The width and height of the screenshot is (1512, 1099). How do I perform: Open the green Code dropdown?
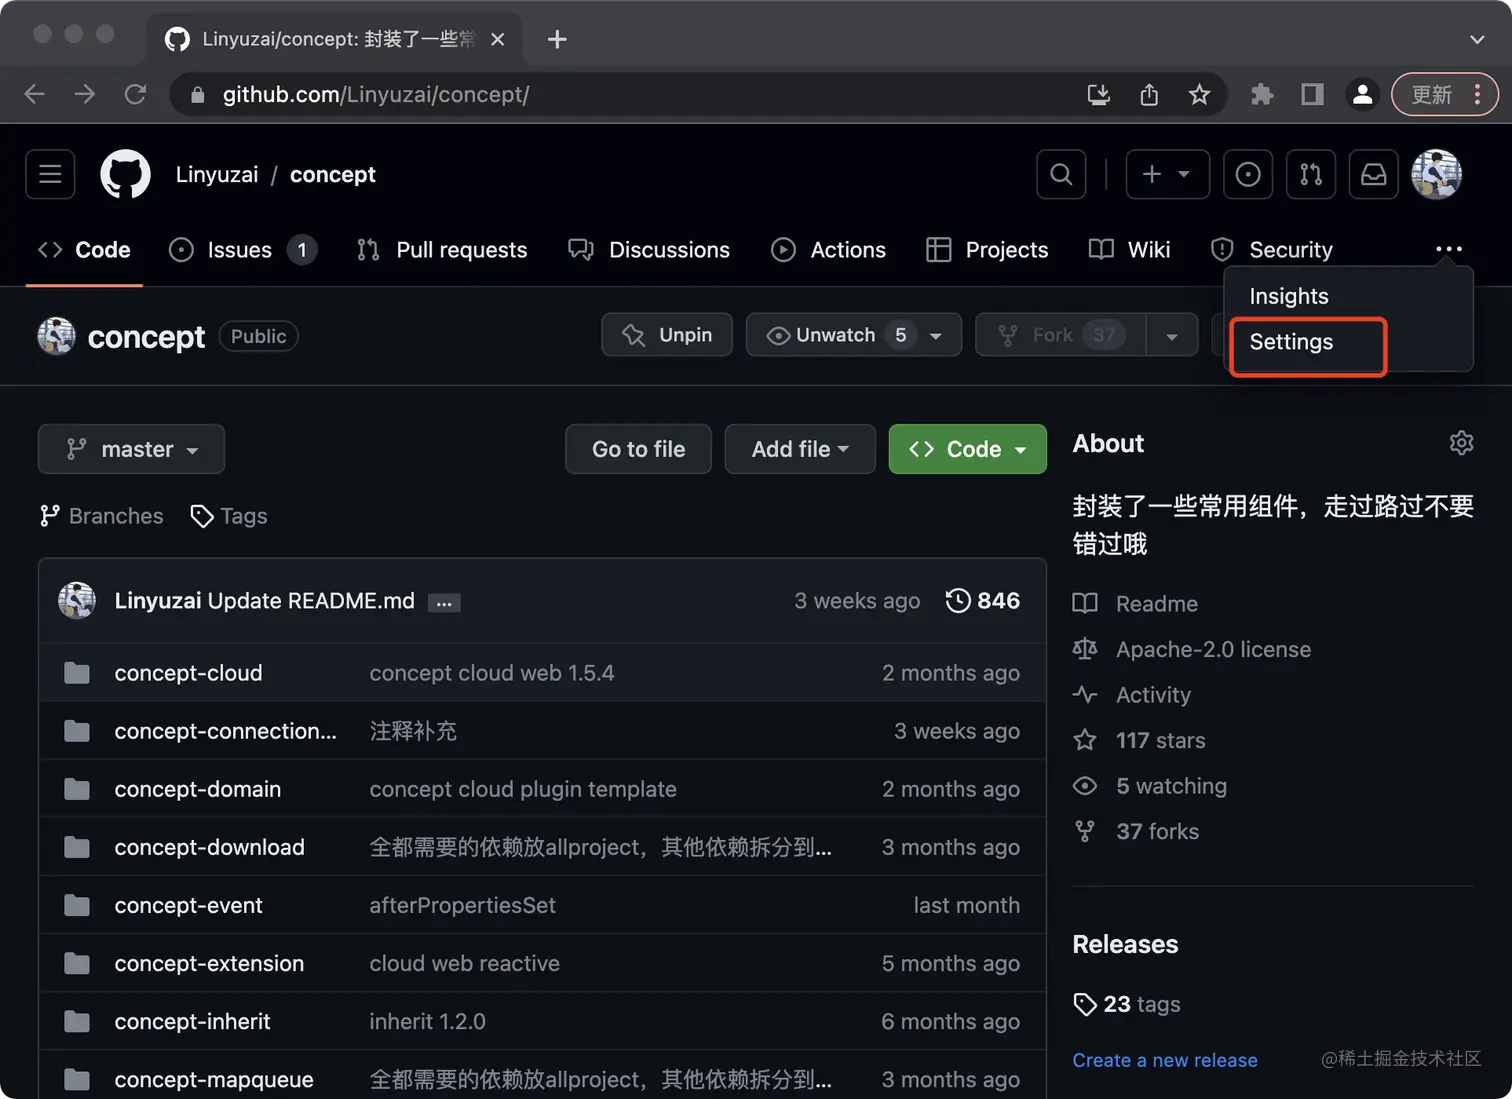coord(968,449)
